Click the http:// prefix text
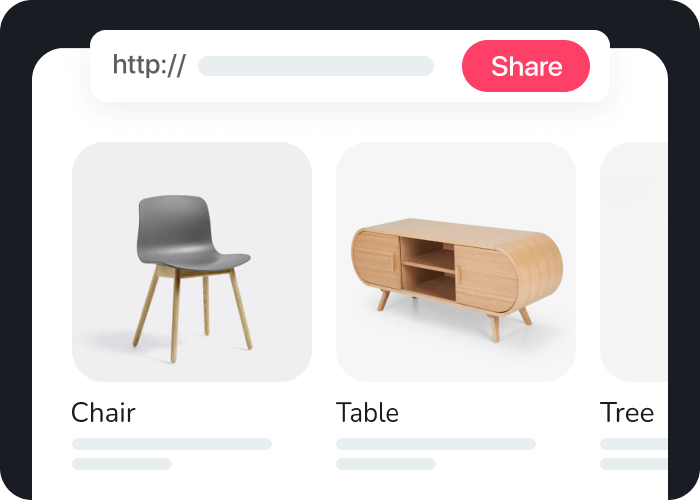Image resolution: width=700 pixels, height=500 pixels. pyautogui.click(x=149, y=65)
